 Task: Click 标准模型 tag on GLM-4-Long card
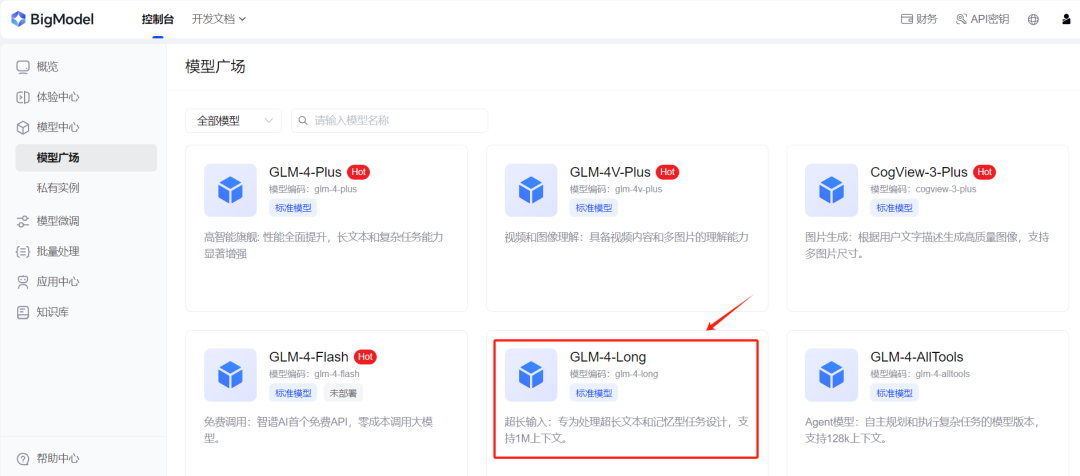click(x=594, y=393)
